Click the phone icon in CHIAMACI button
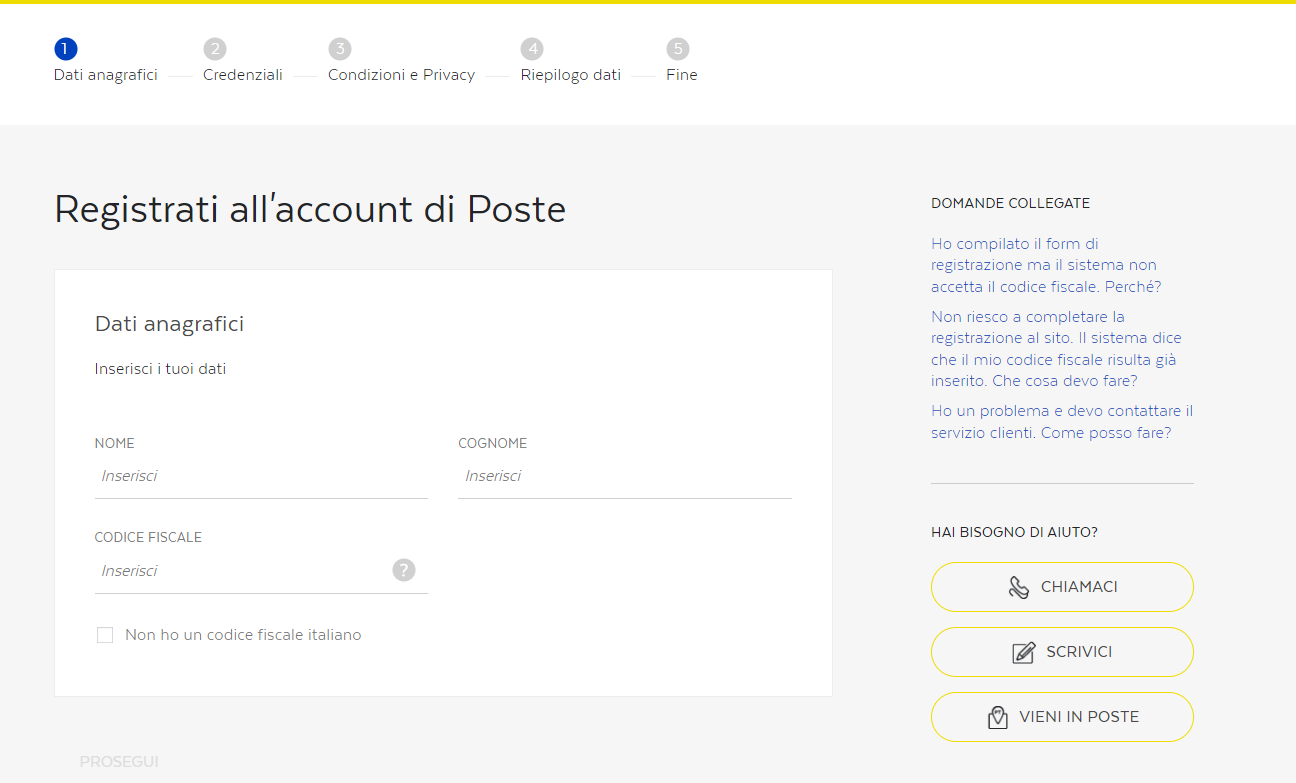1296x783 pixels. click(1019, 587)
